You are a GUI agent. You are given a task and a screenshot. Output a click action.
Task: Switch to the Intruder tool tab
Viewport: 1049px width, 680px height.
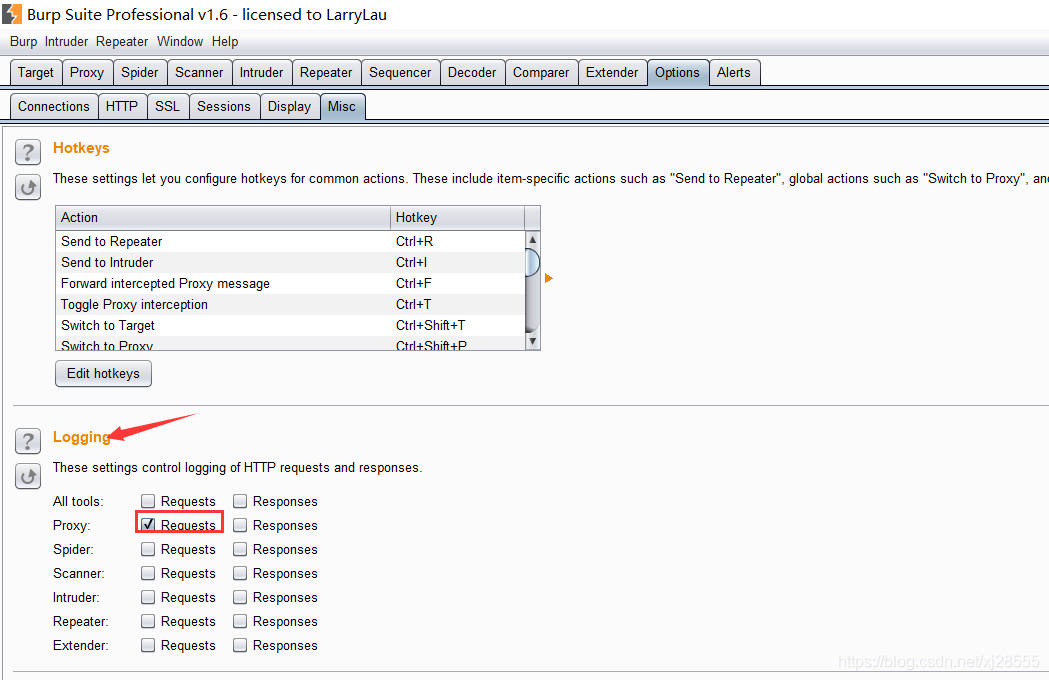click(262, 72)
